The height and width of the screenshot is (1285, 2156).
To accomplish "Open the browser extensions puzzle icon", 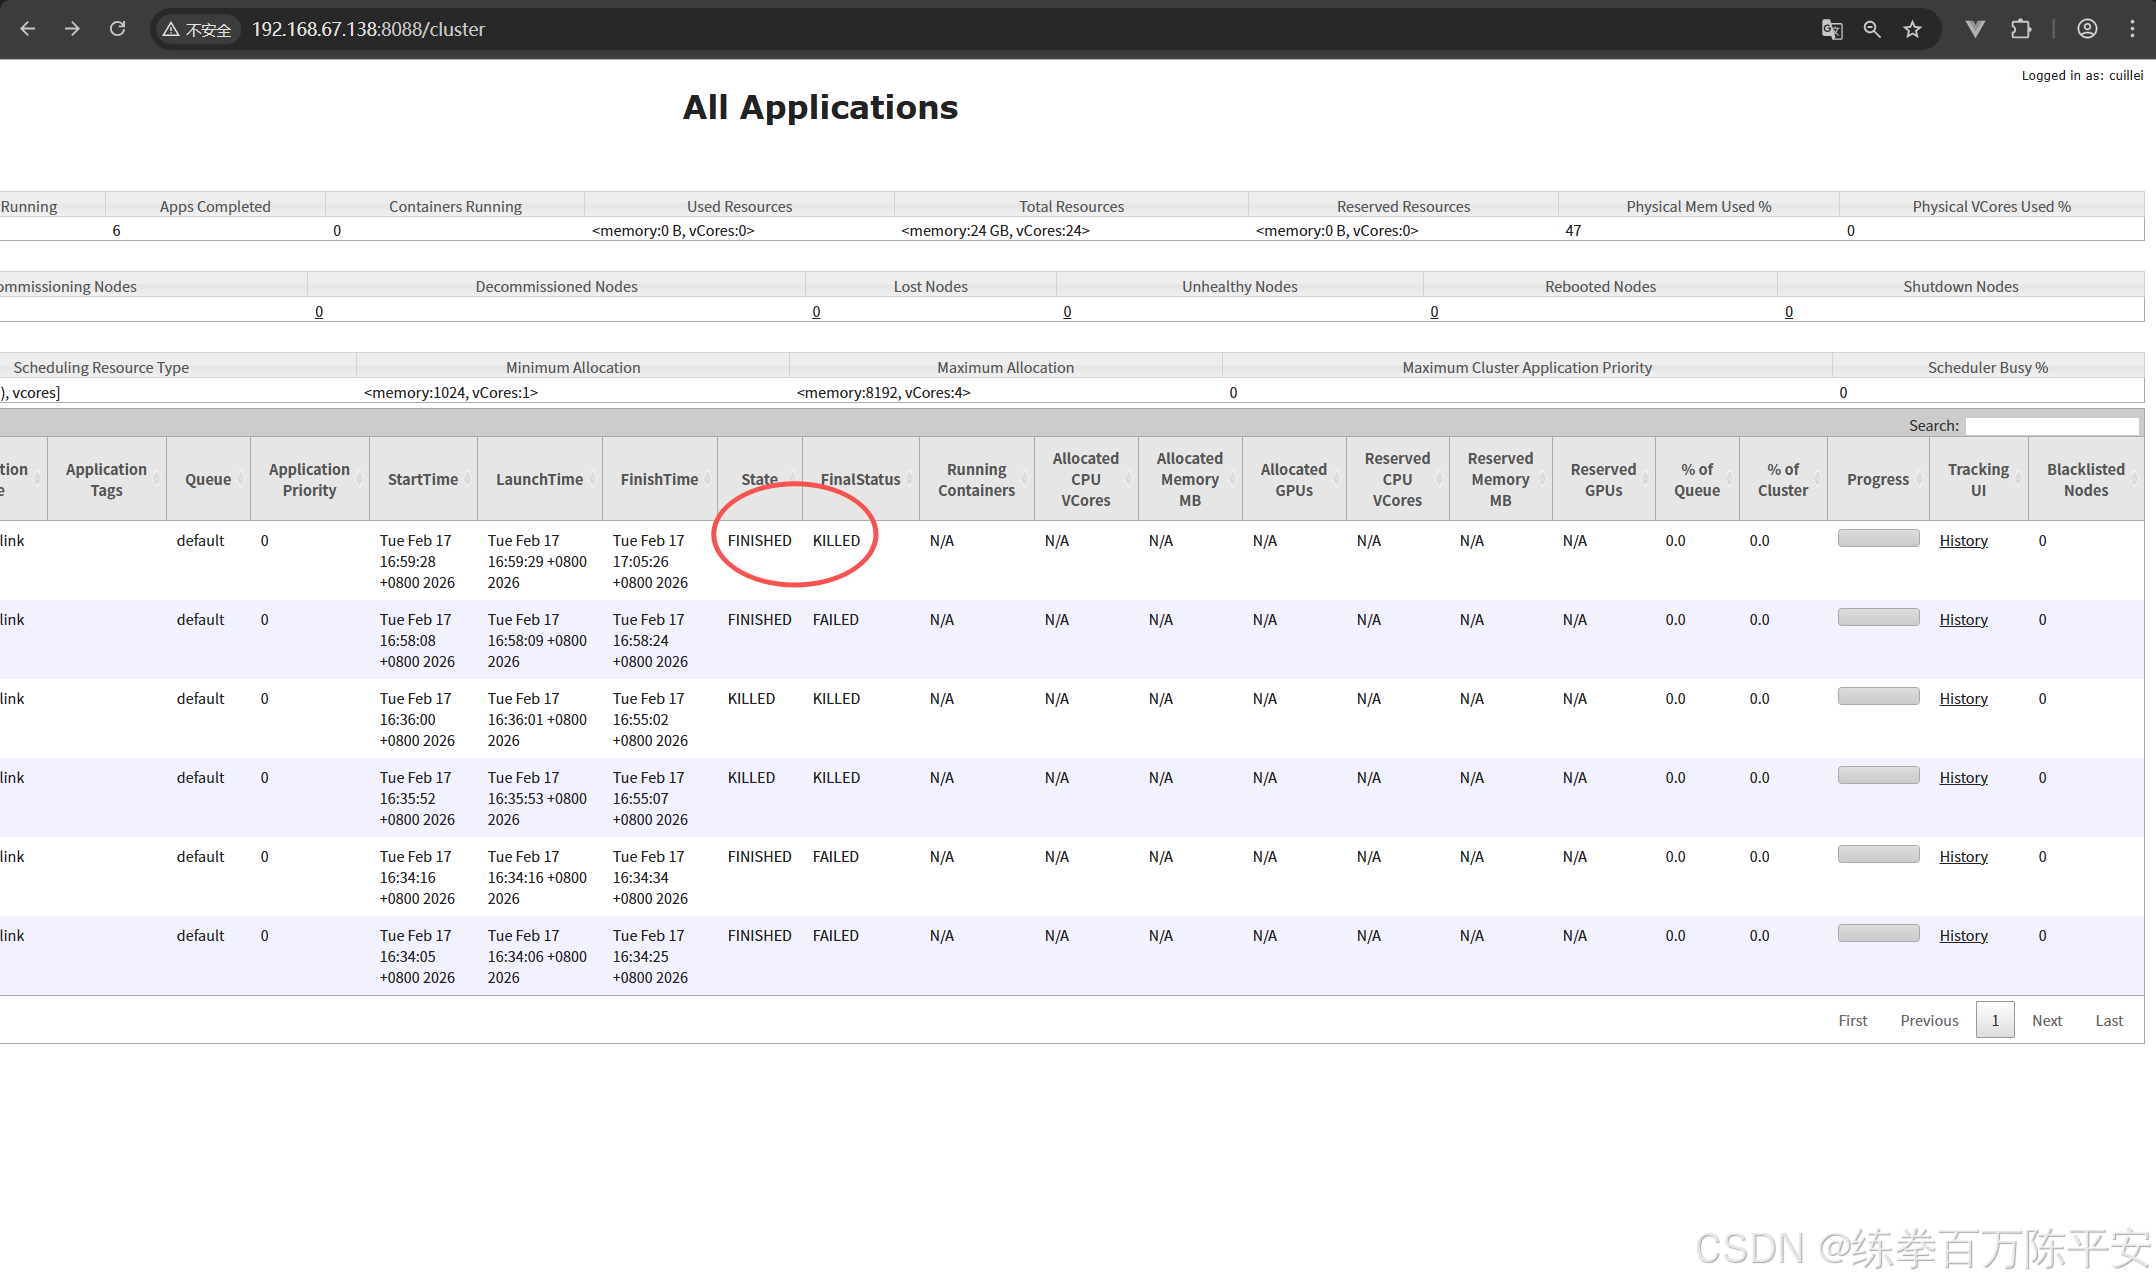I will coord(2021,29).
